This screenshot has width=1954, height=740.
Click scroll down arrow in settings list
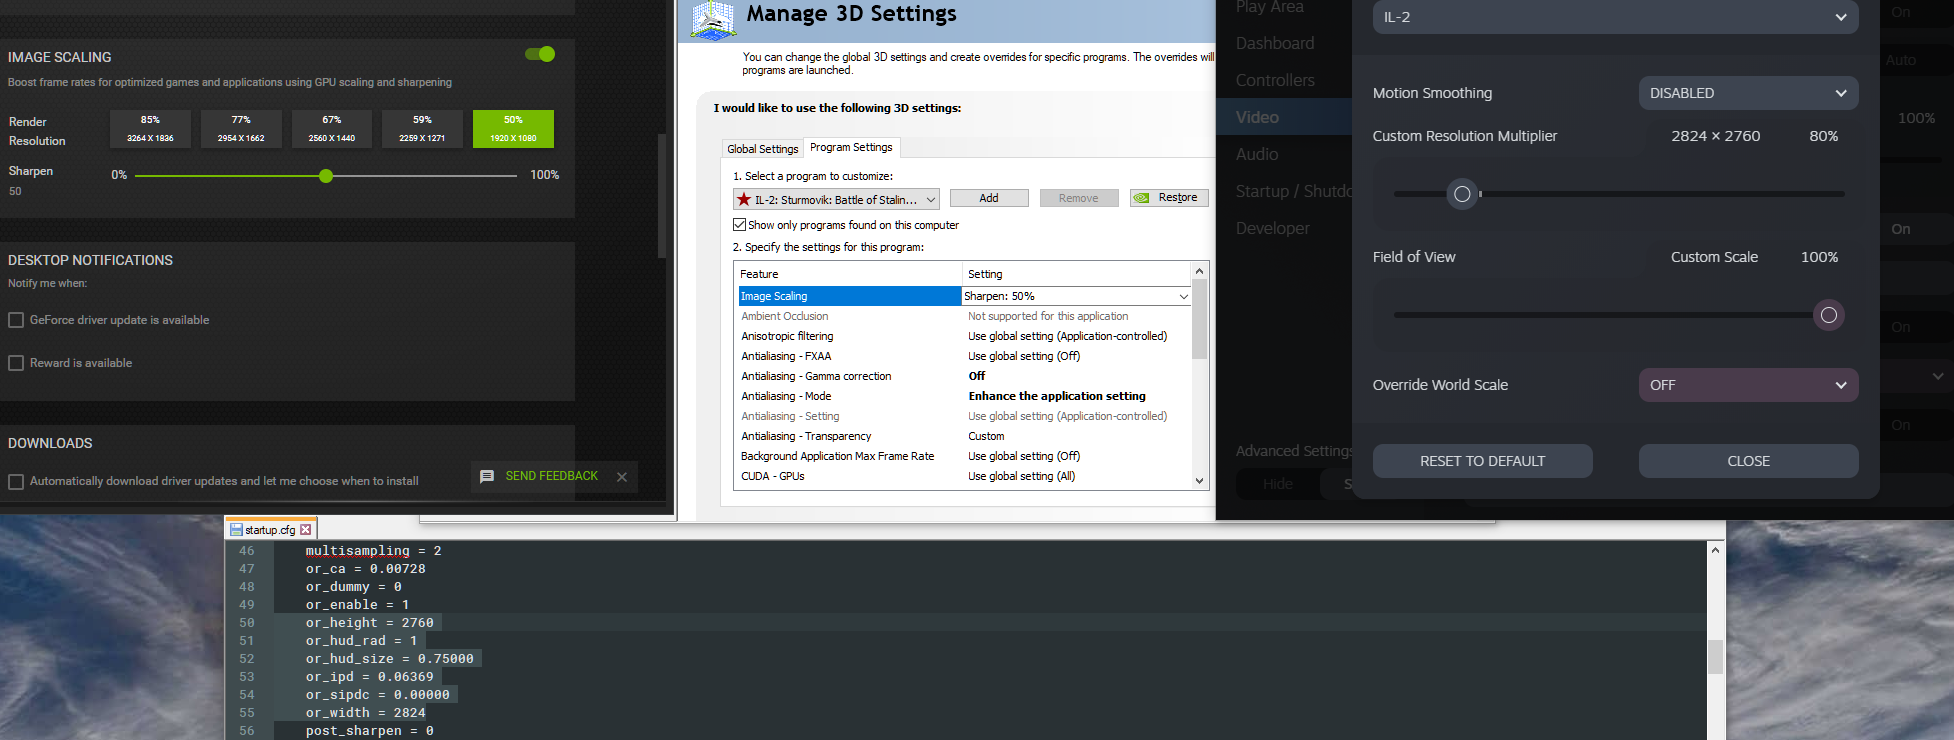click(1200, 480)
